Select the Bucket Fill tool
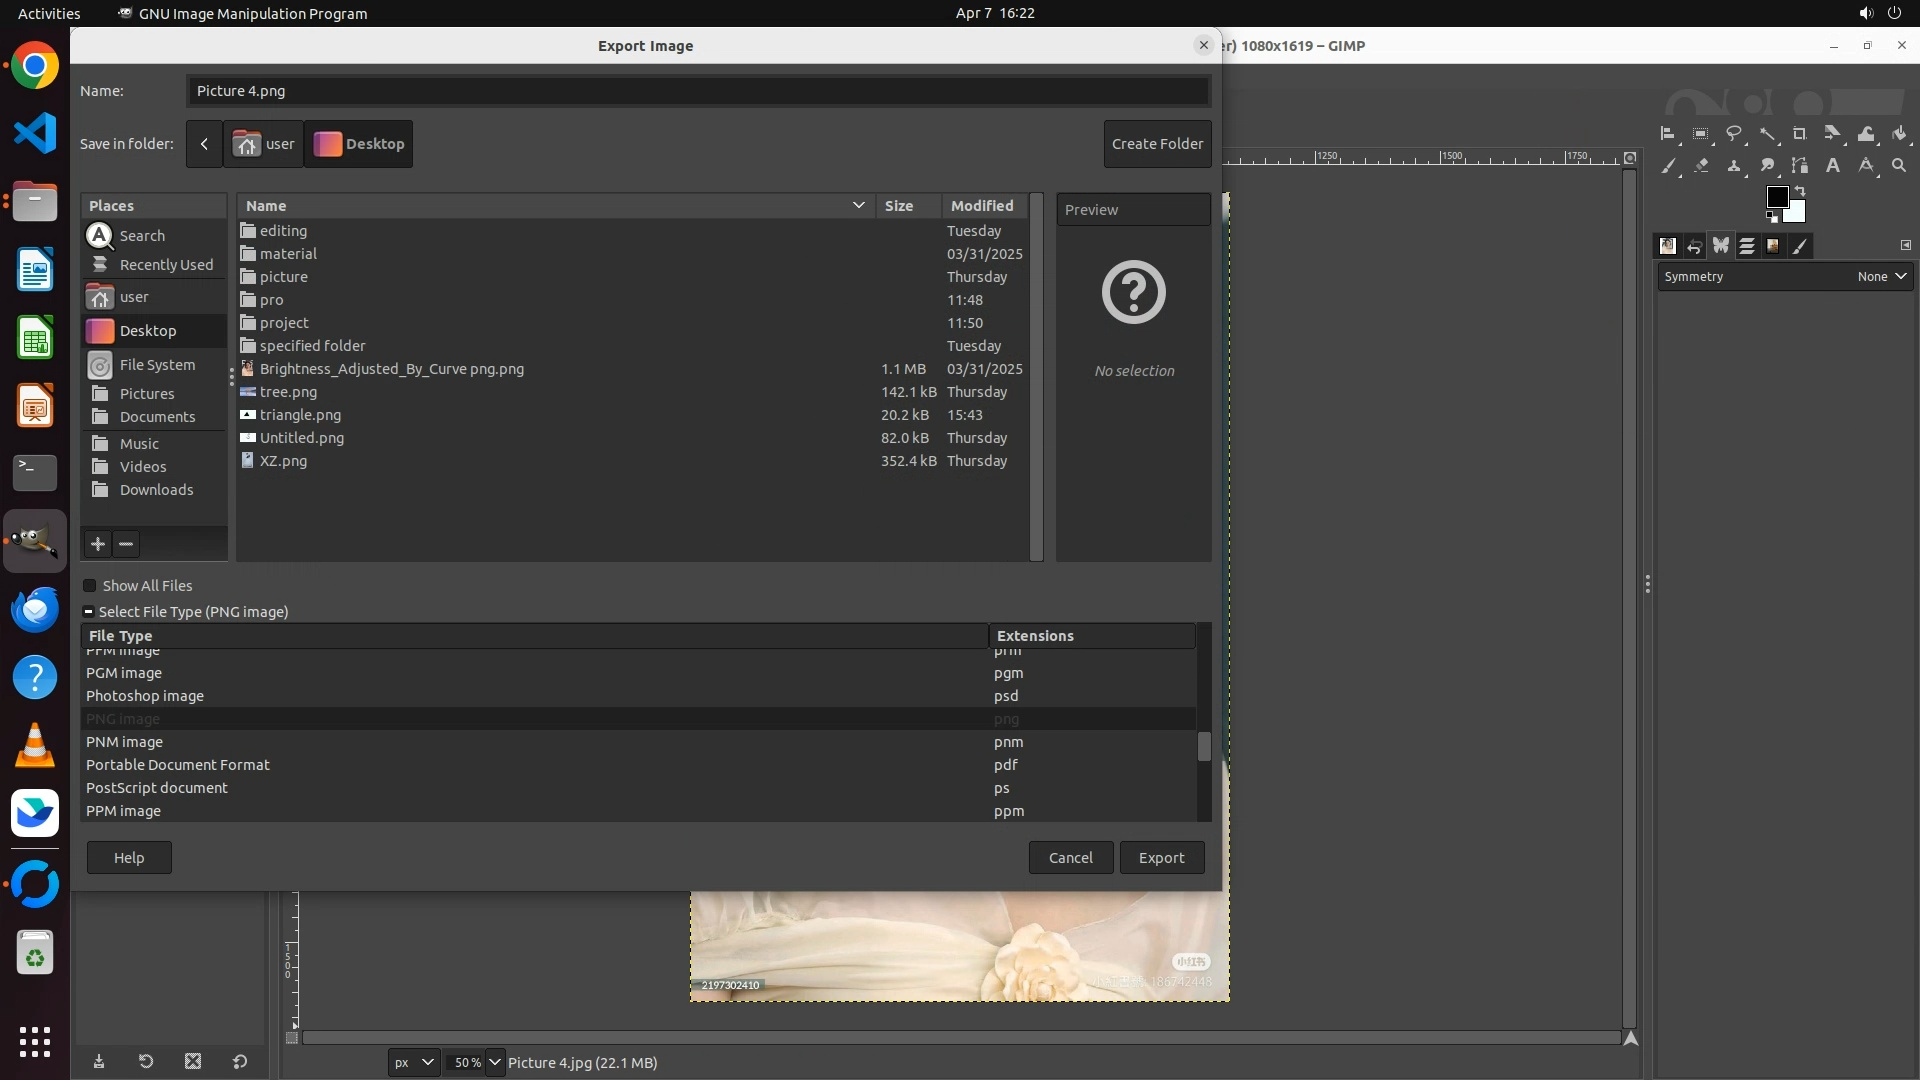 pos(1899,134)
